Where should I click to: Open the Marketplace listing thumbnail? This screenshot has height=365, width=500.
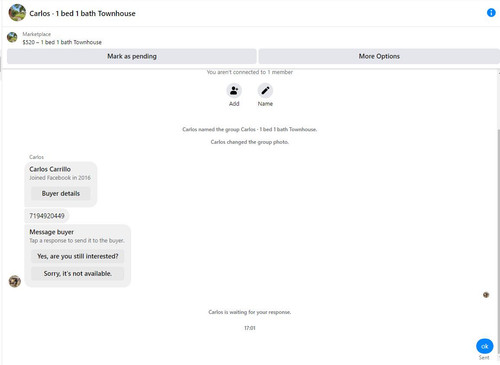click(x=12, y=37)
